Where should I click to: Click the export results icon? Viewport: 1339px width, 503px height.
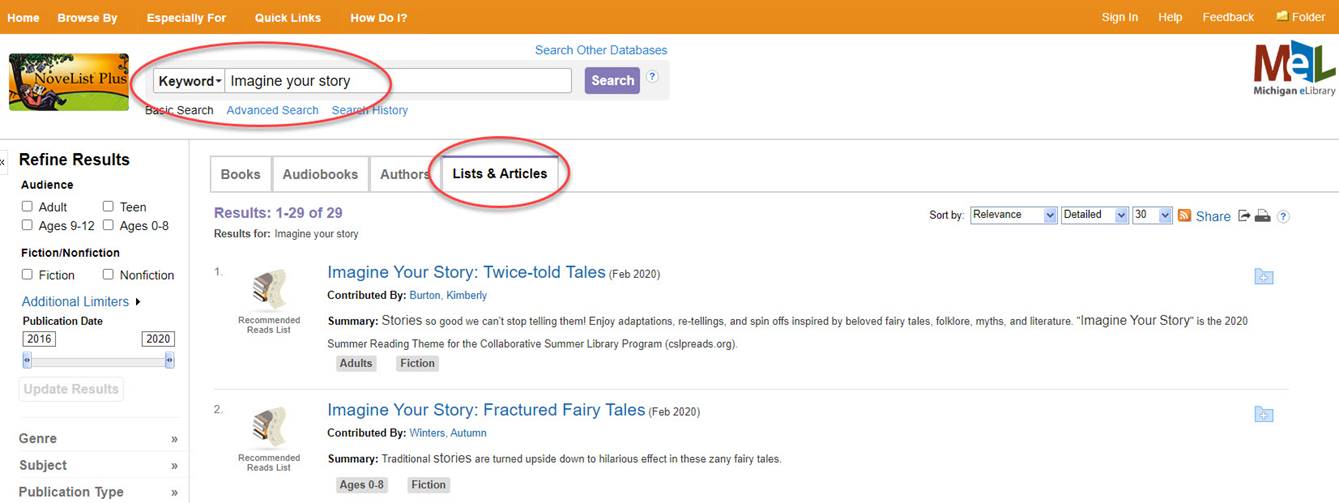[1244, 215]
